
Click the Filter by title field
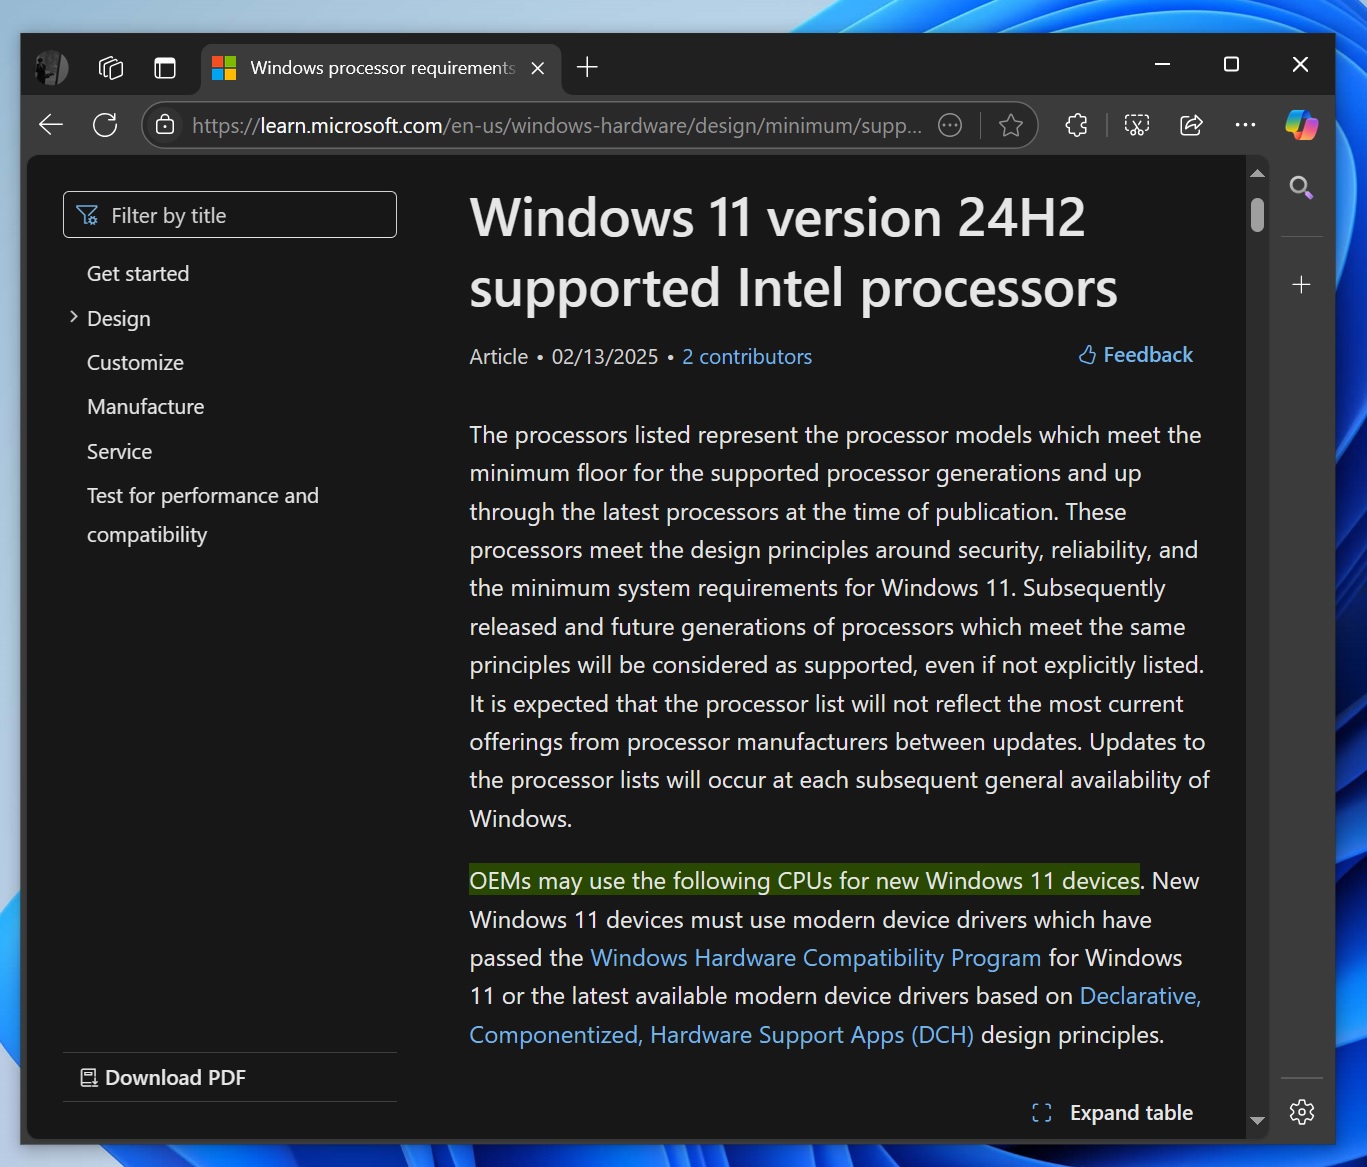pyautogui.click(x=229, y=214)
